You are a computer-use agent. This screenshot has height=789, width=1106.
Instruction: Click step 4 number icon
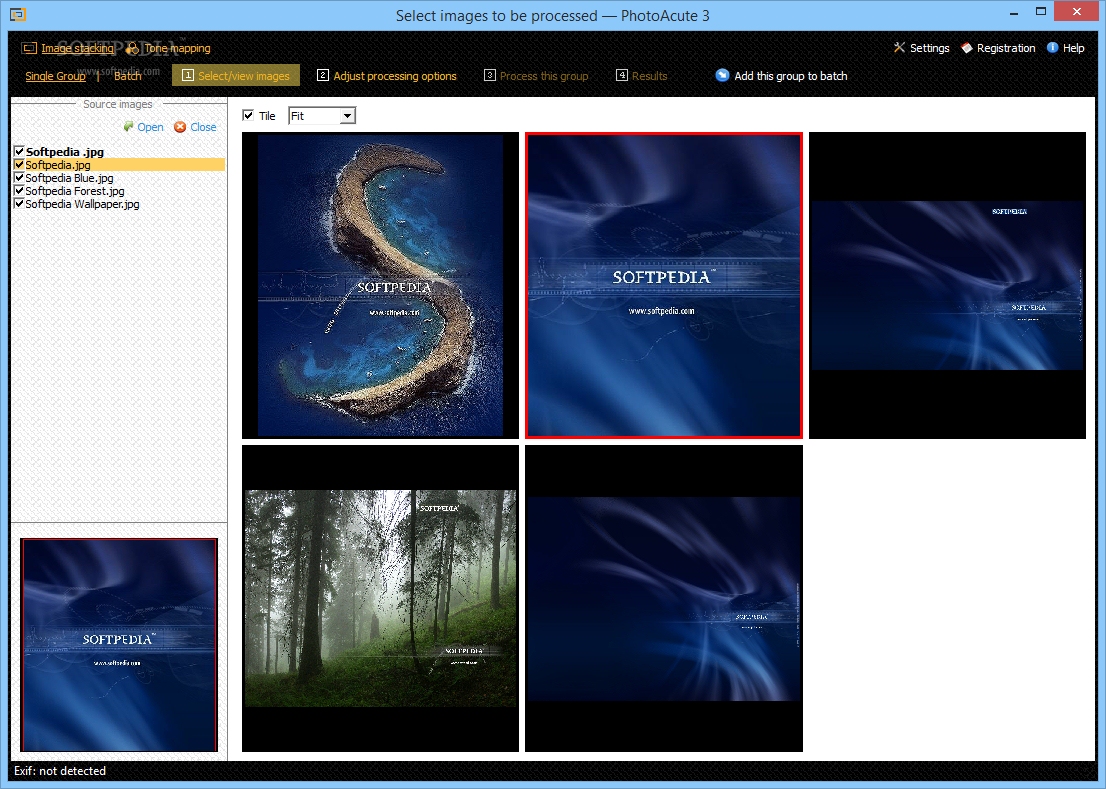click(x=621, y=75)
